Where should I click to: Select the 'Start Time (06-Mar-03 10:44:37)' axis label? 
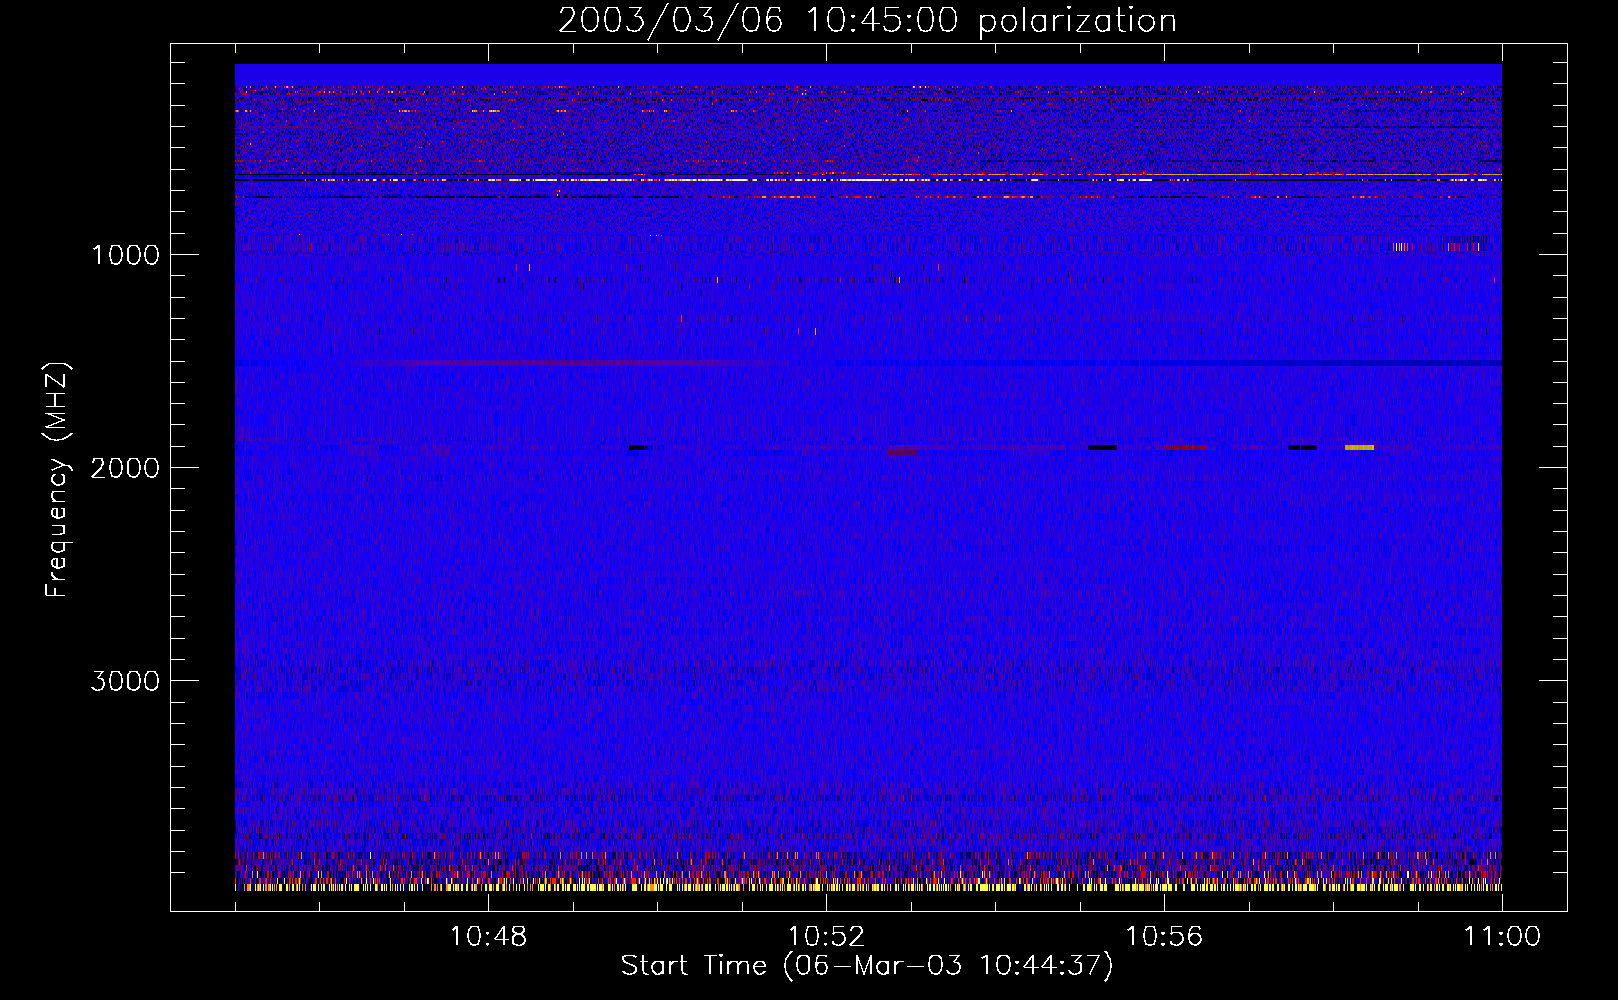pyautogui.click(x=867, y=966)
